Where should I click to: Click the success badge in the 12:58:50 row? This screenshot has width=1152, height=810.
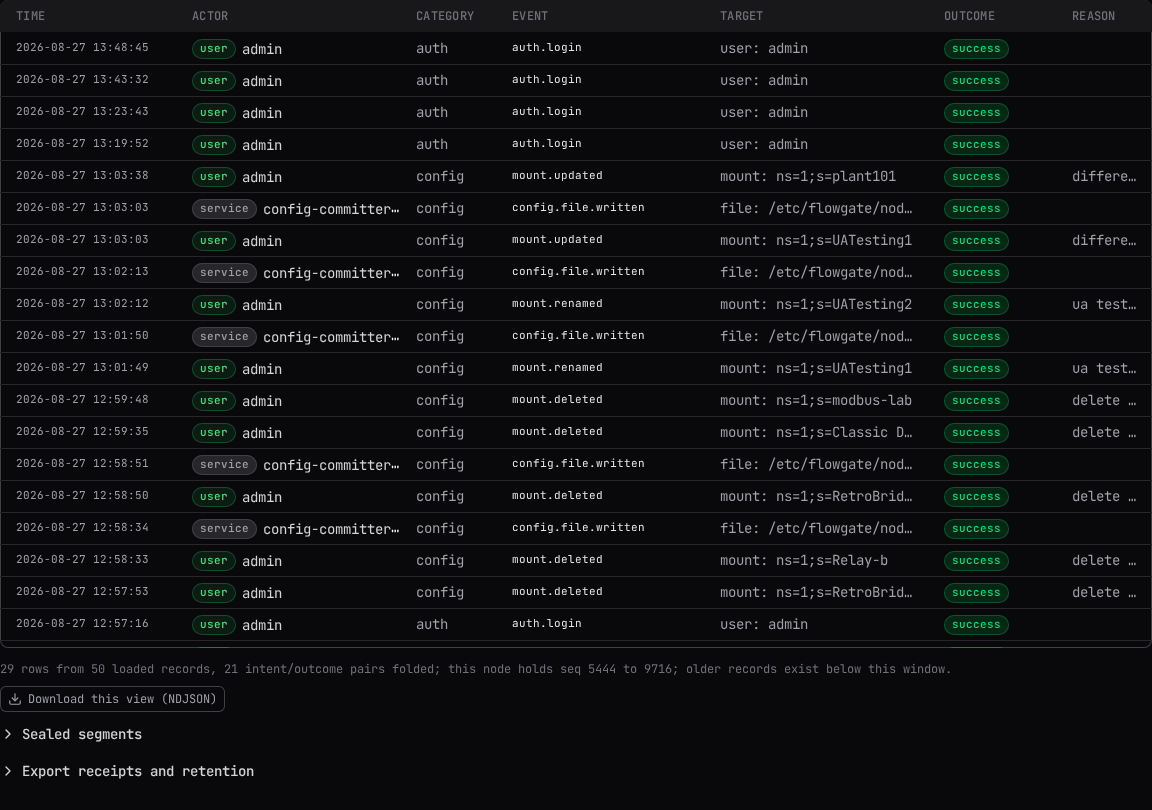pyautogui.click(x=976, y=497)
